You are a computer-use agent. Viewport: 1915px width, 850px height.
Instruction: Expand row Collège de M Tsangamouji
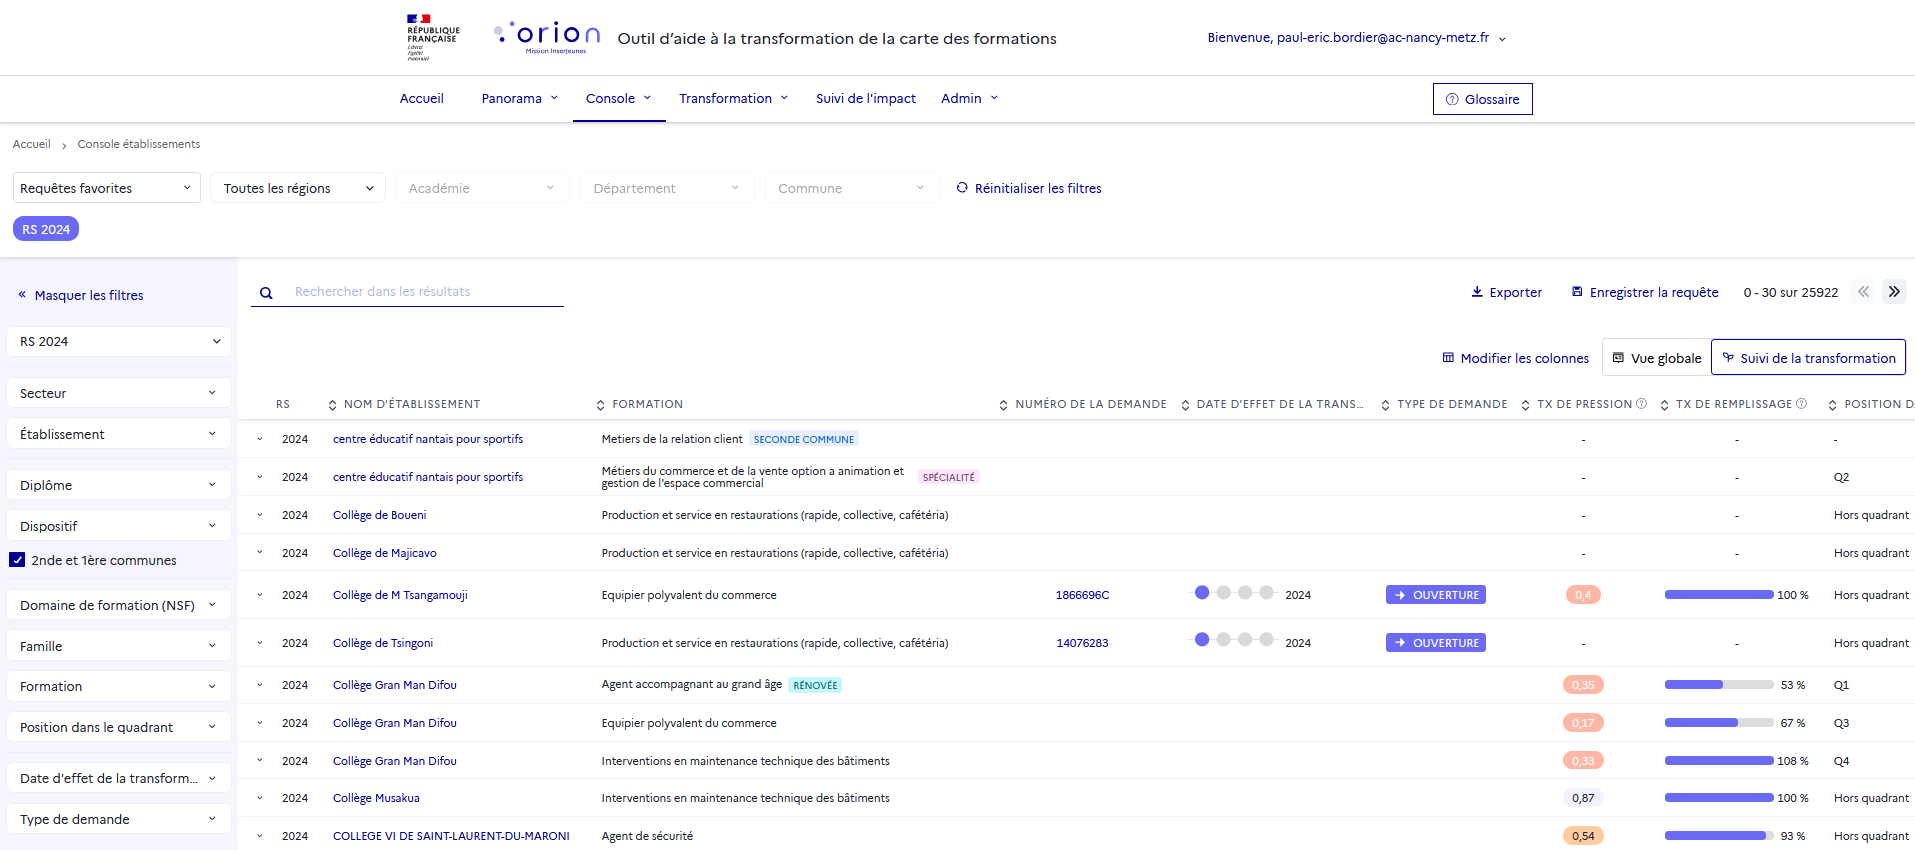point(259,595)
